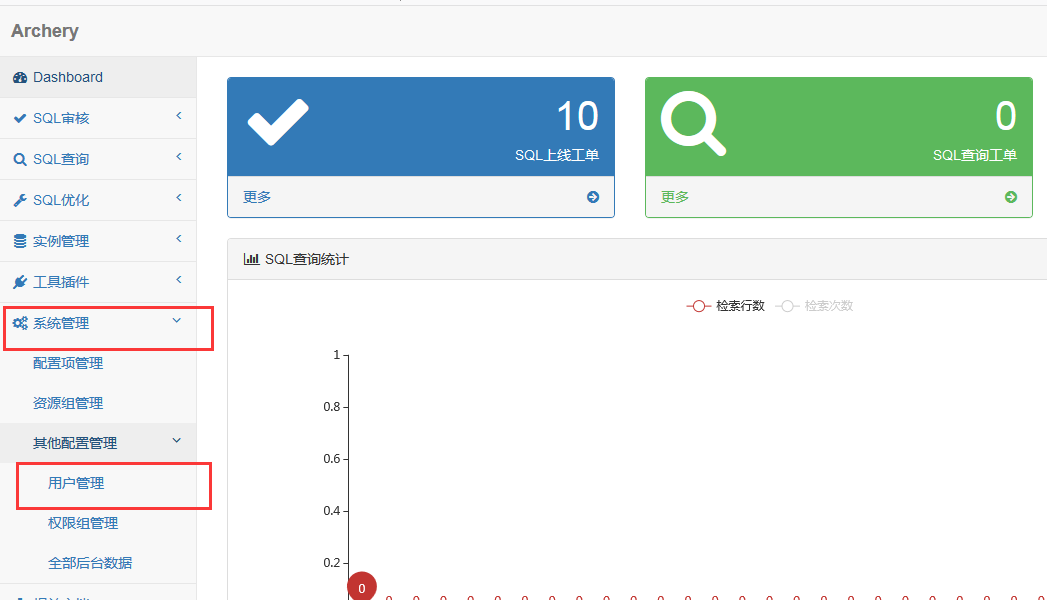The width and height of the screenshot is (1047, 600).
Task: Click the 工具插件 menu label
Action: click(61, 282)
